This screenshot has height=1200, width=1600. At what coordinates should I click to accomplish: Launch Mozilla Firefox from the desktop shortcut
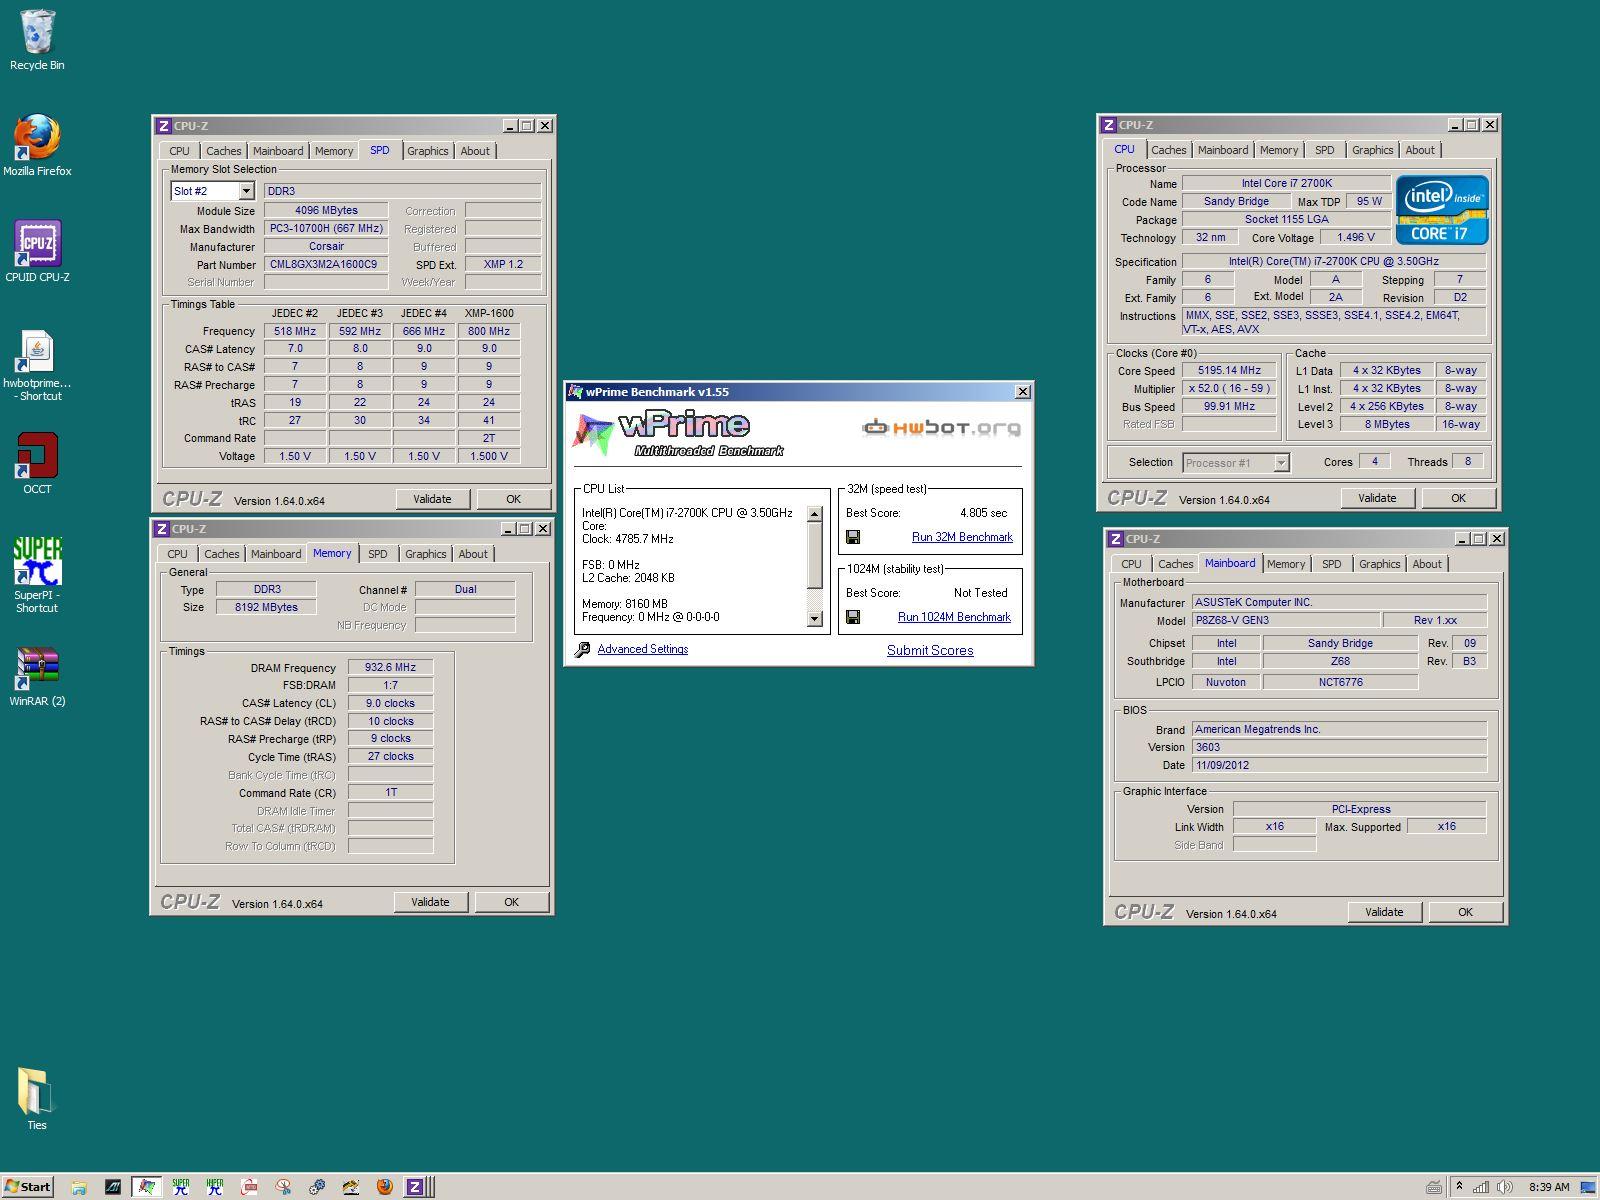click(x=37, y=146)
